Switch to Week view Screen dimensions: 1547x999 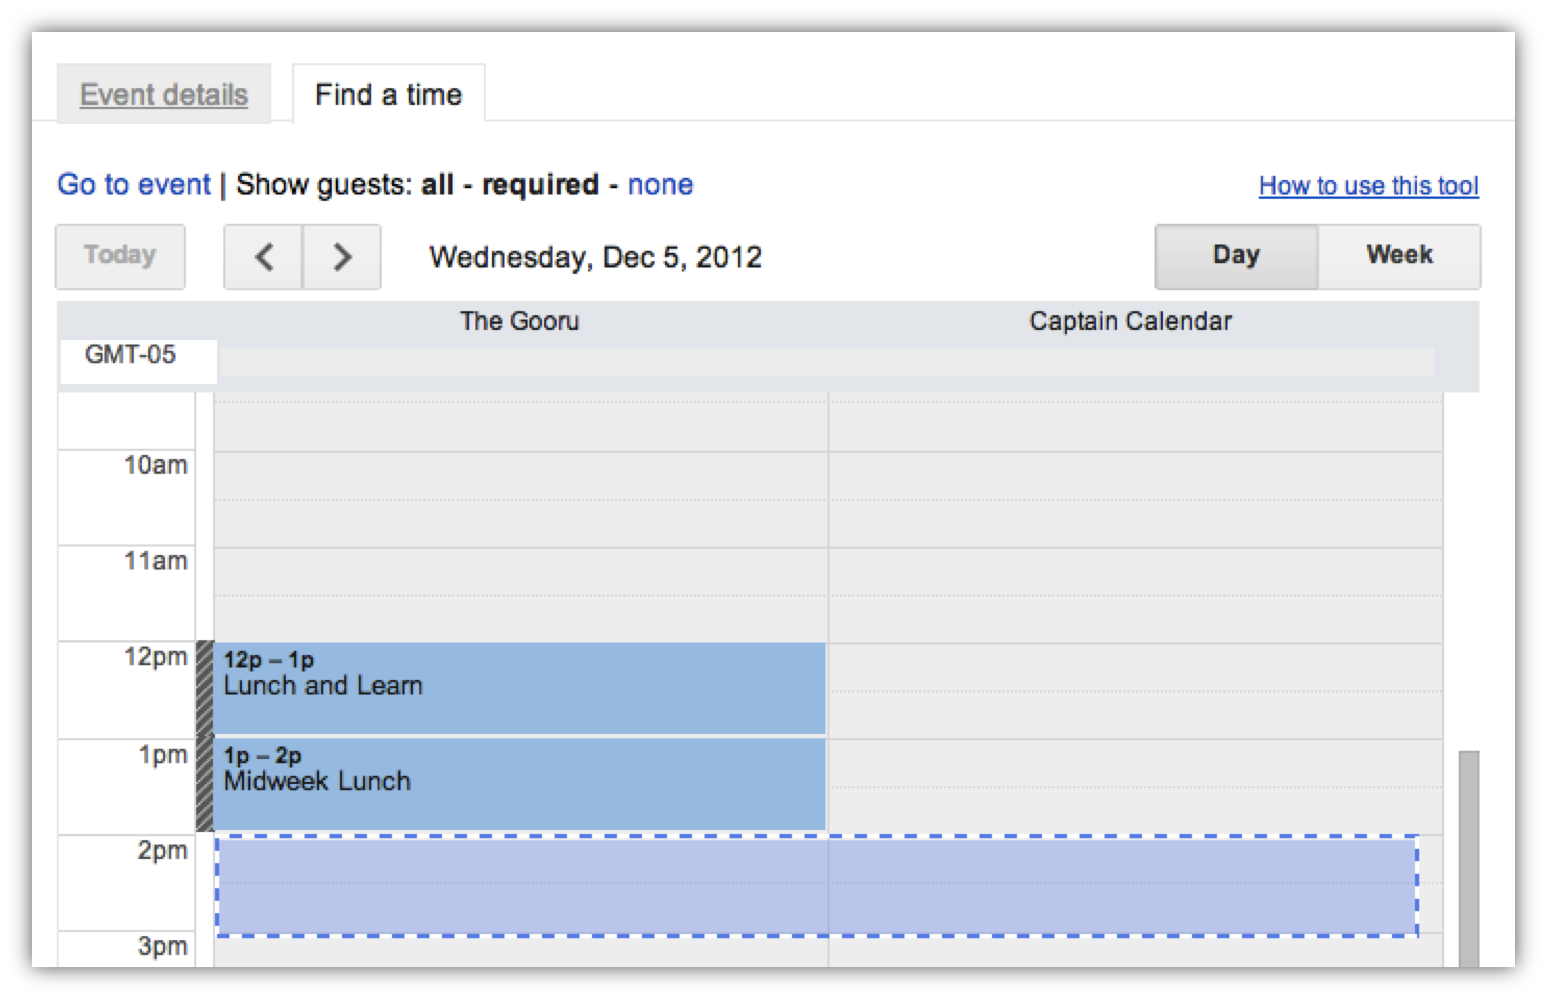coord(1399,256)
